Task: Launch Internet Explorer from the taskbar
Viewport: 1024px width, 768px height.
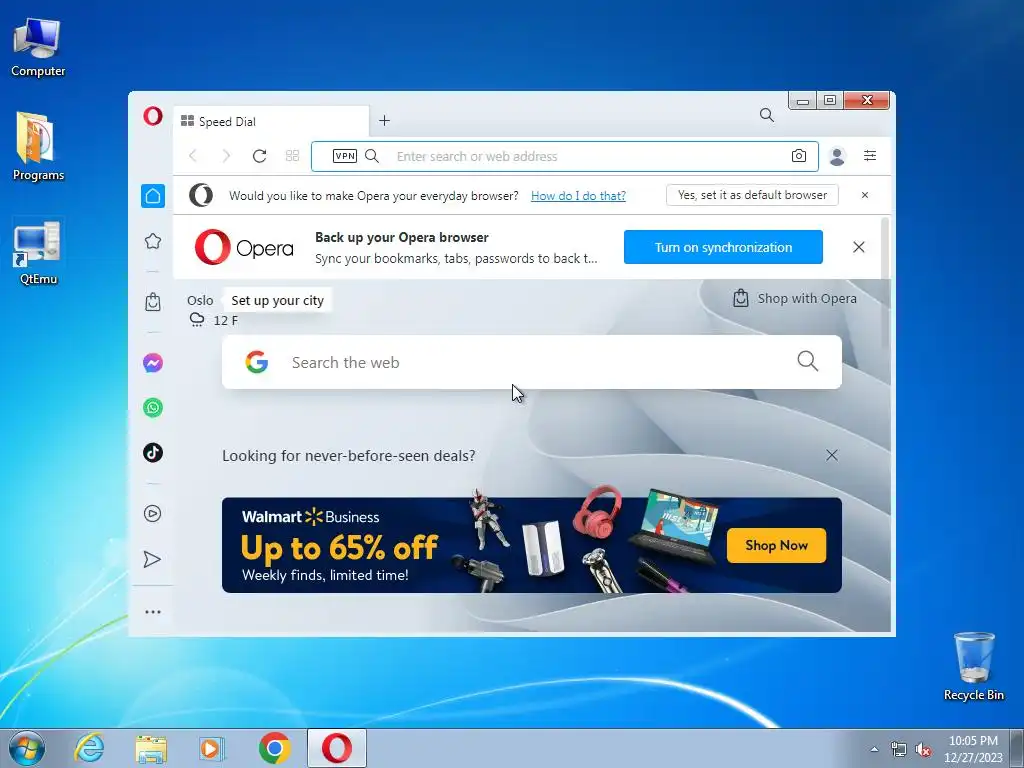Action: pyautogui.click(x=88, y=748)
